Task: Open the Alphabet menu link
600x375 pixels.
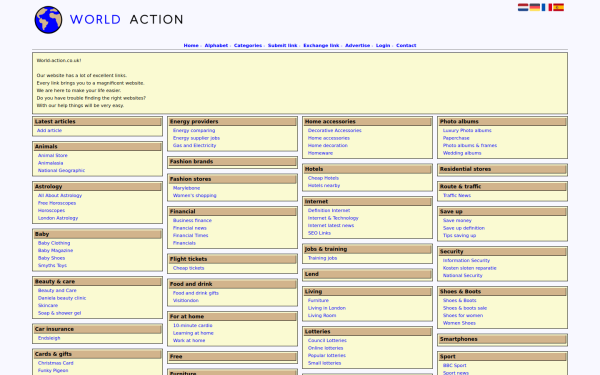Action: (x=216, y=45)
